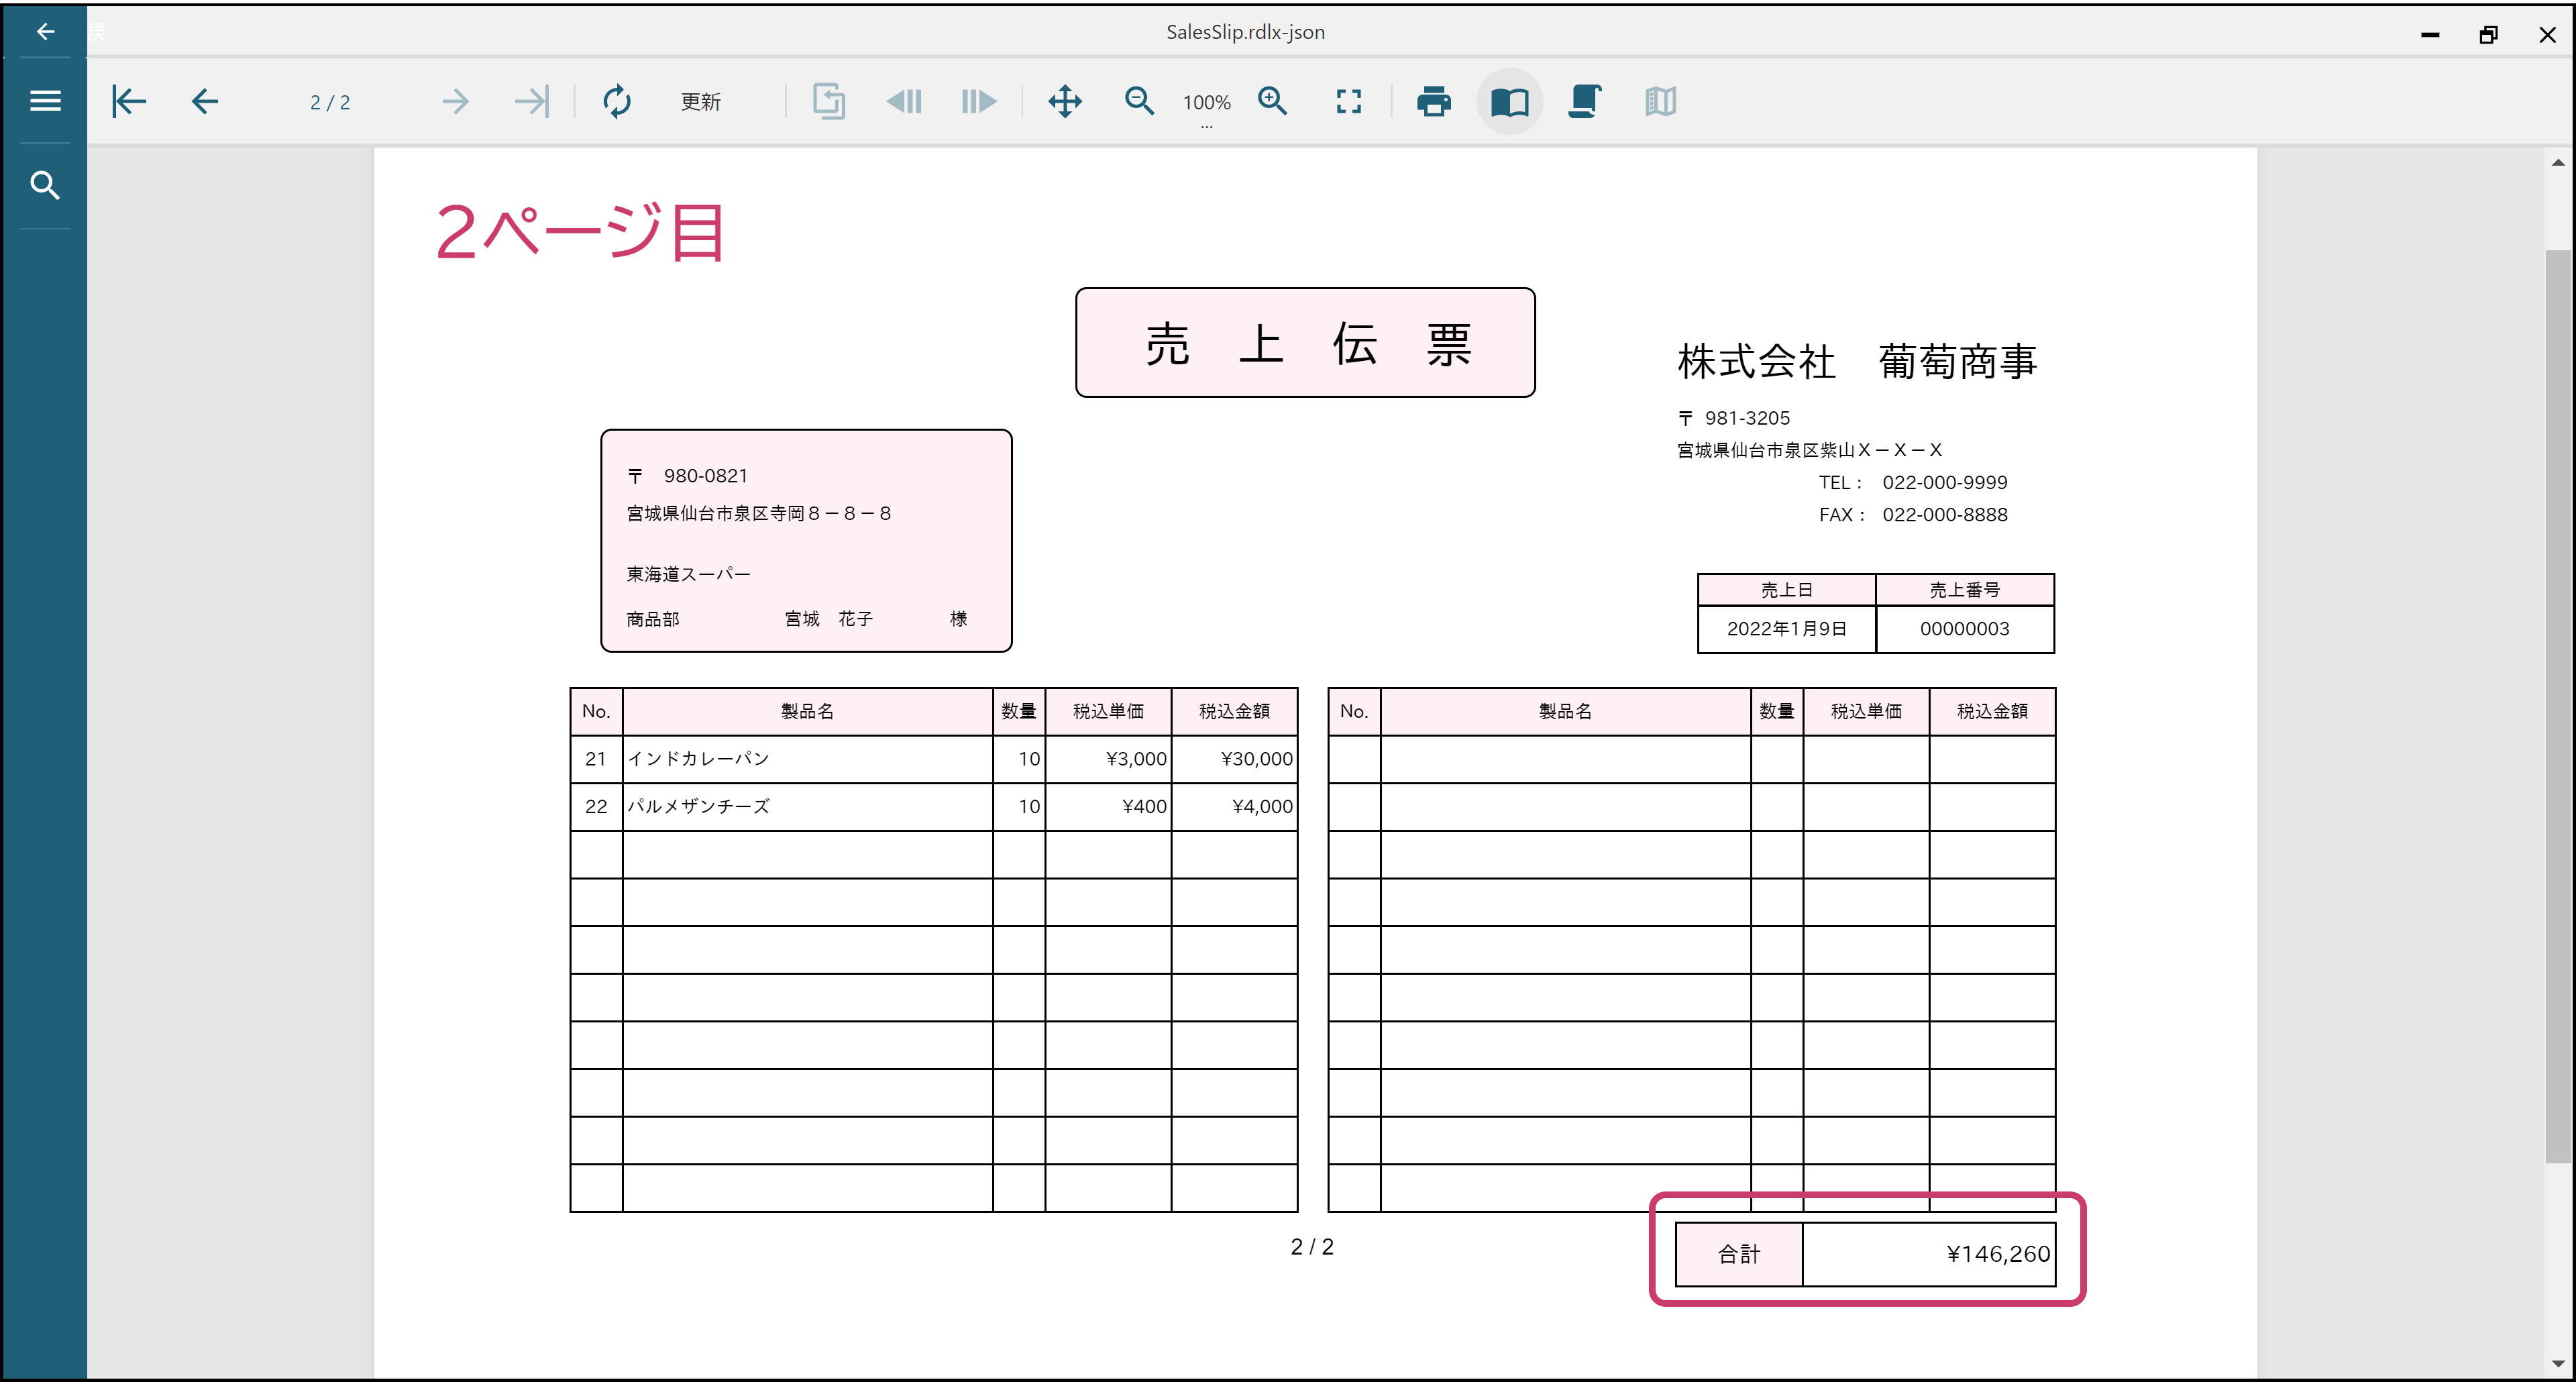Image resolution: width=2576 pixels, height=1382 pixels.
Task: Close the viewer window
Action: point(2547,34)
